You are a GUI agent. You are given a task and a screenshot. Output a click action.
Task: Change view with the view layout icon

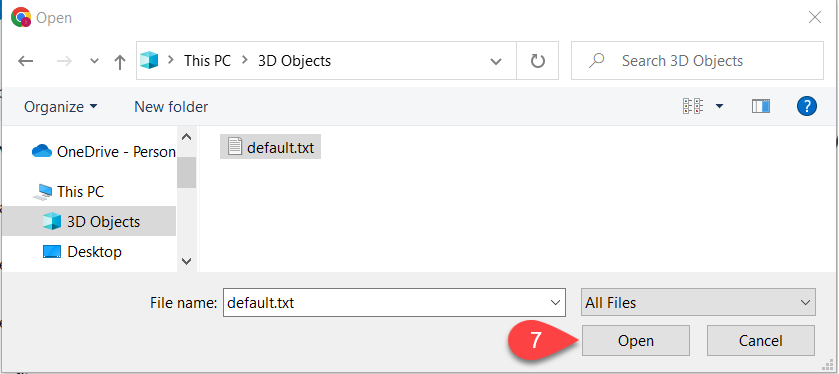(x=692, y=106)
